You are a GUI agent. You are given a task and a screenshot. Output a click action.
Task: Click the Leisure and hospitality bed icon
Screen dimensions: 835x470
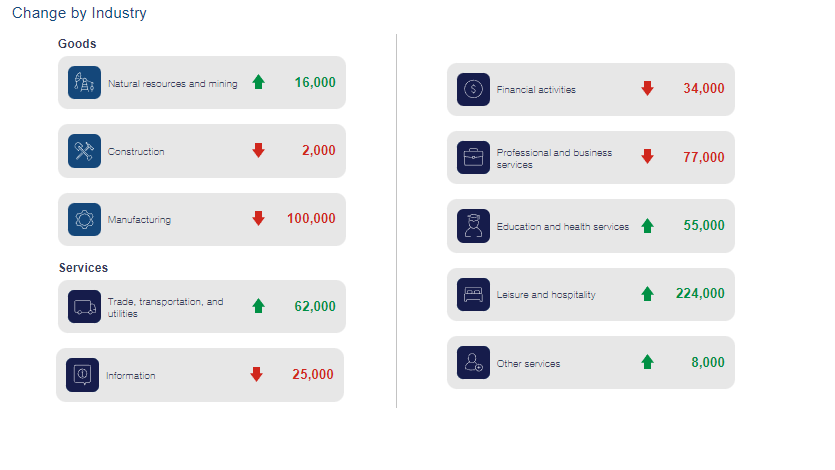tap(473, 294)
